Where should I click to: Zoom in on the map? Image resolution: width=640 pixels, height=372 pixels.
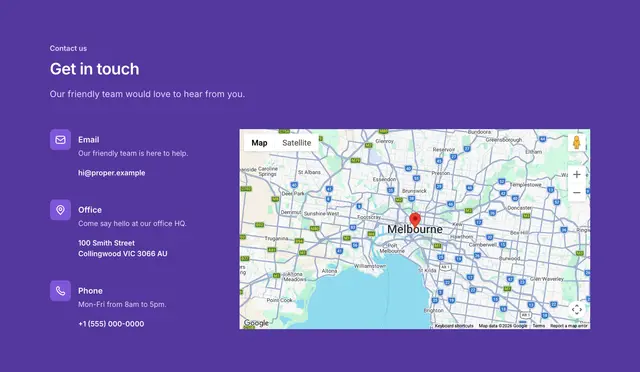(x=577, y=175)
